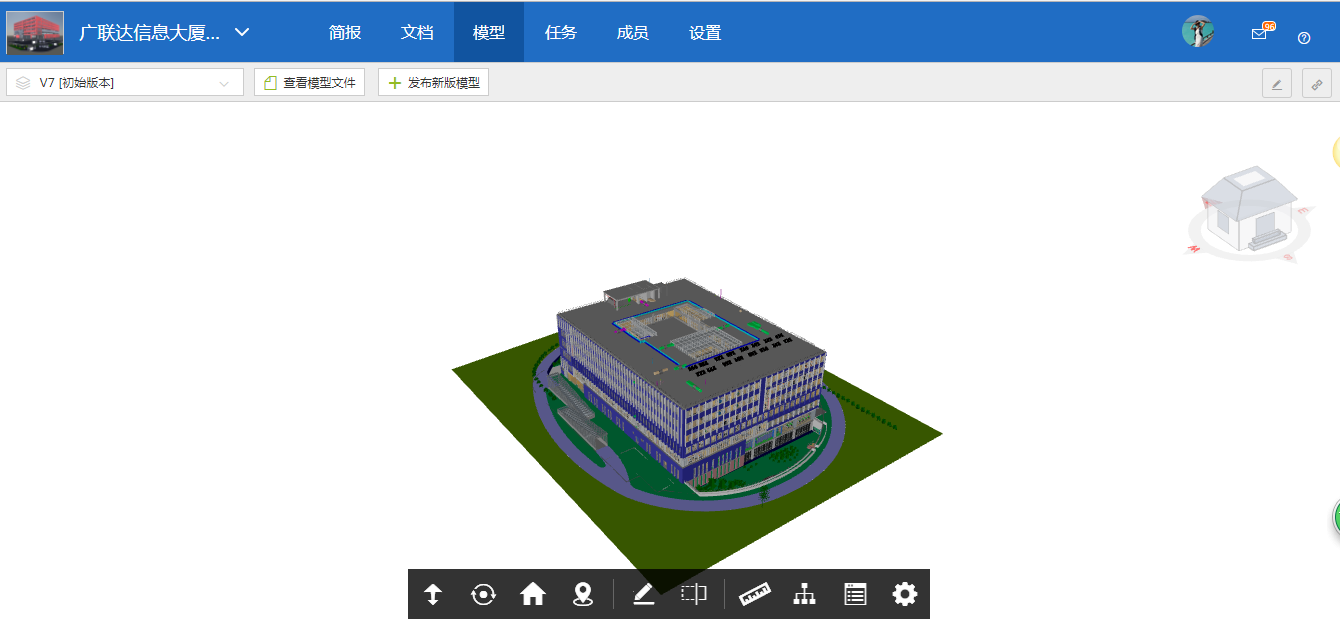The height and width of the screenshot is (632, 1340).
Task: Click the 查看模型文件 button
Action: tap(310, 82)
